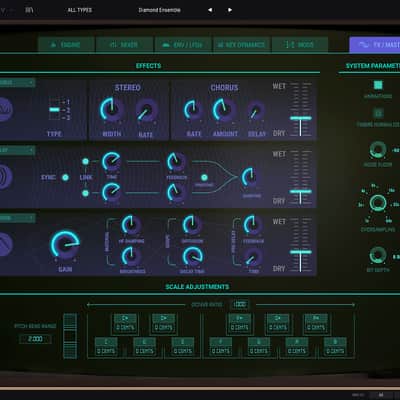Click the reverb GAIN knob
This screenshot has height=400, width=400.
65,245
